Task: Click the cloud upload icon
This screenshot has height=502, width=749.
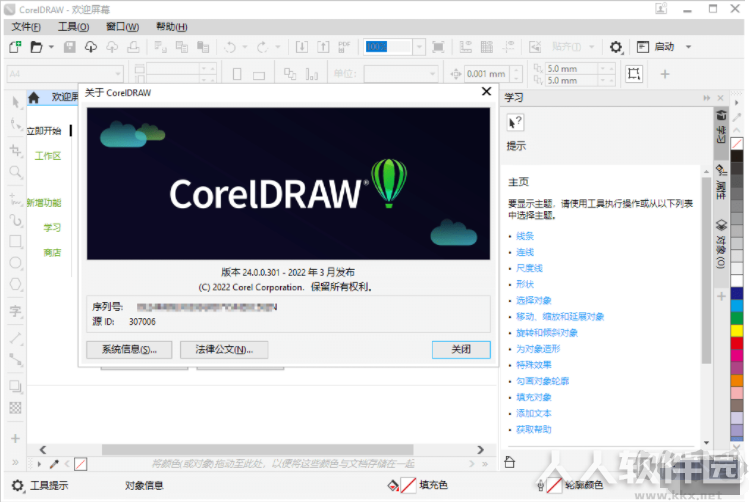Action: click(112, 47)
